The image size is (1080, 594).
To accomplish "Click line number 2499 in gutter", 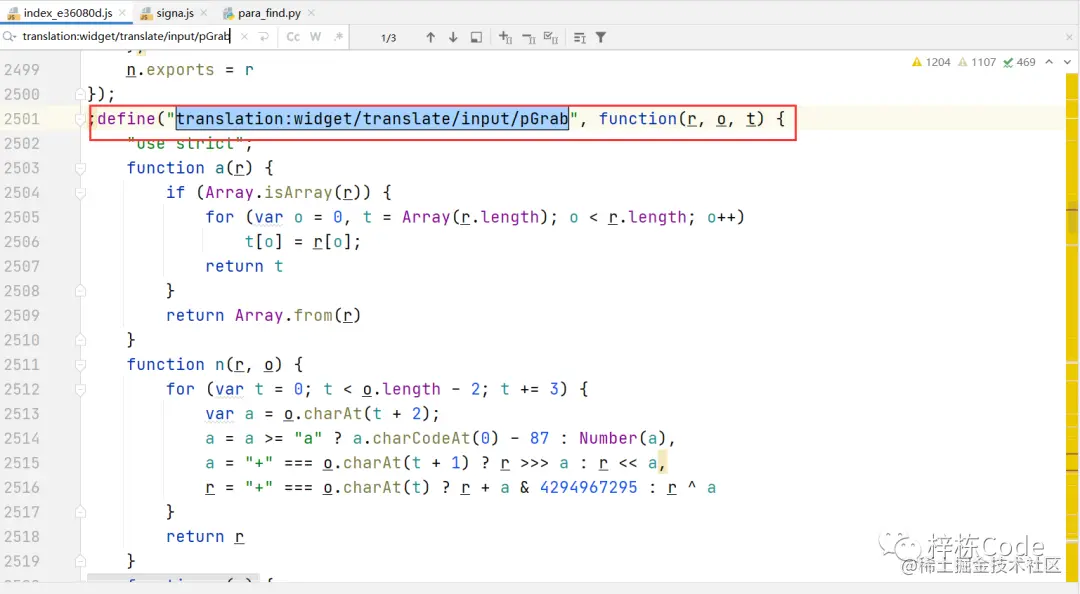I will pos(22,70).
